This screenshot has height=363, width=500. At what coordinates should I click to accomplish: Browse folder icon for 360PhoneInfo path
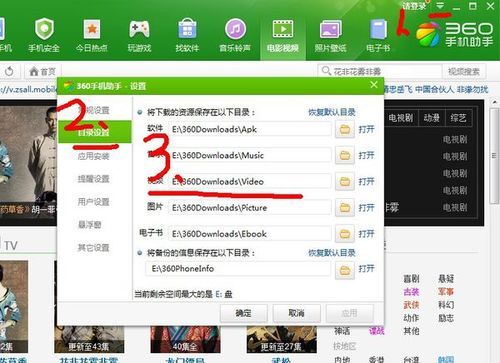point(345,270)
